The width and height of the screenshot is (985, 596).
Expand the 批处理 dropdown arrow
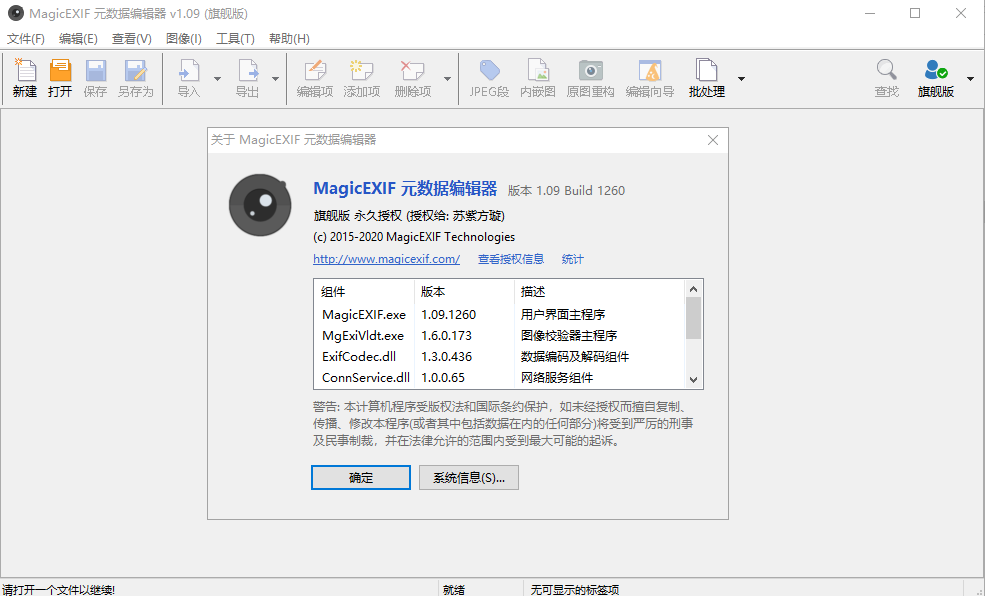pyautogui.click(x=741, y=79)
